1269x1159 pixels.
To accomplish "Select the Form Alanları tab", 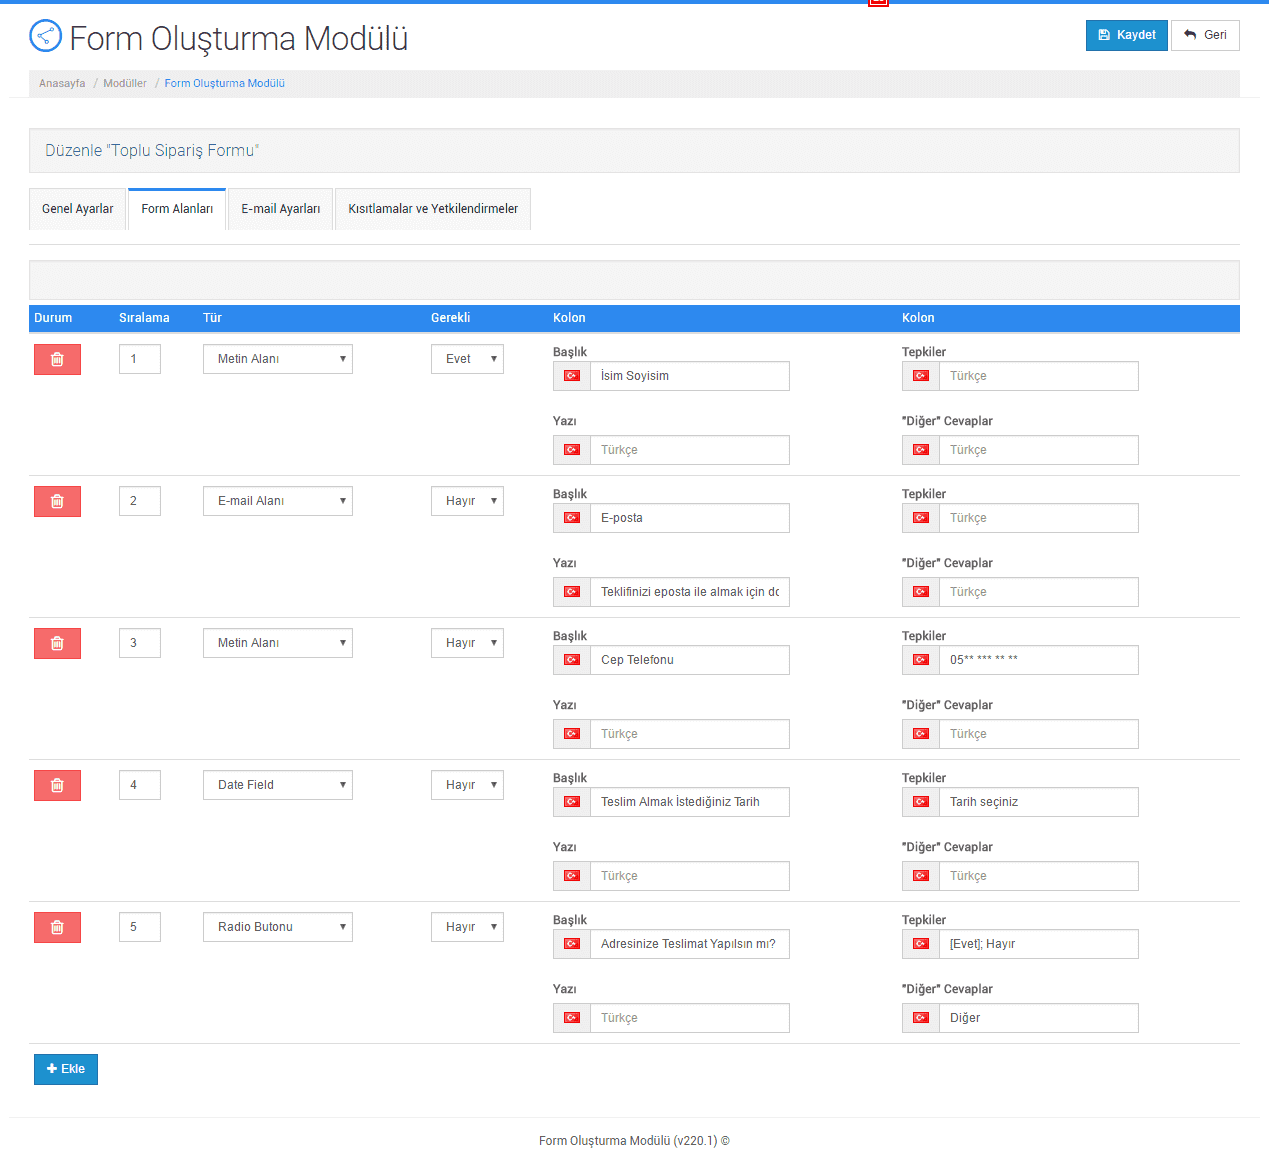I will [x=177, y=209].
